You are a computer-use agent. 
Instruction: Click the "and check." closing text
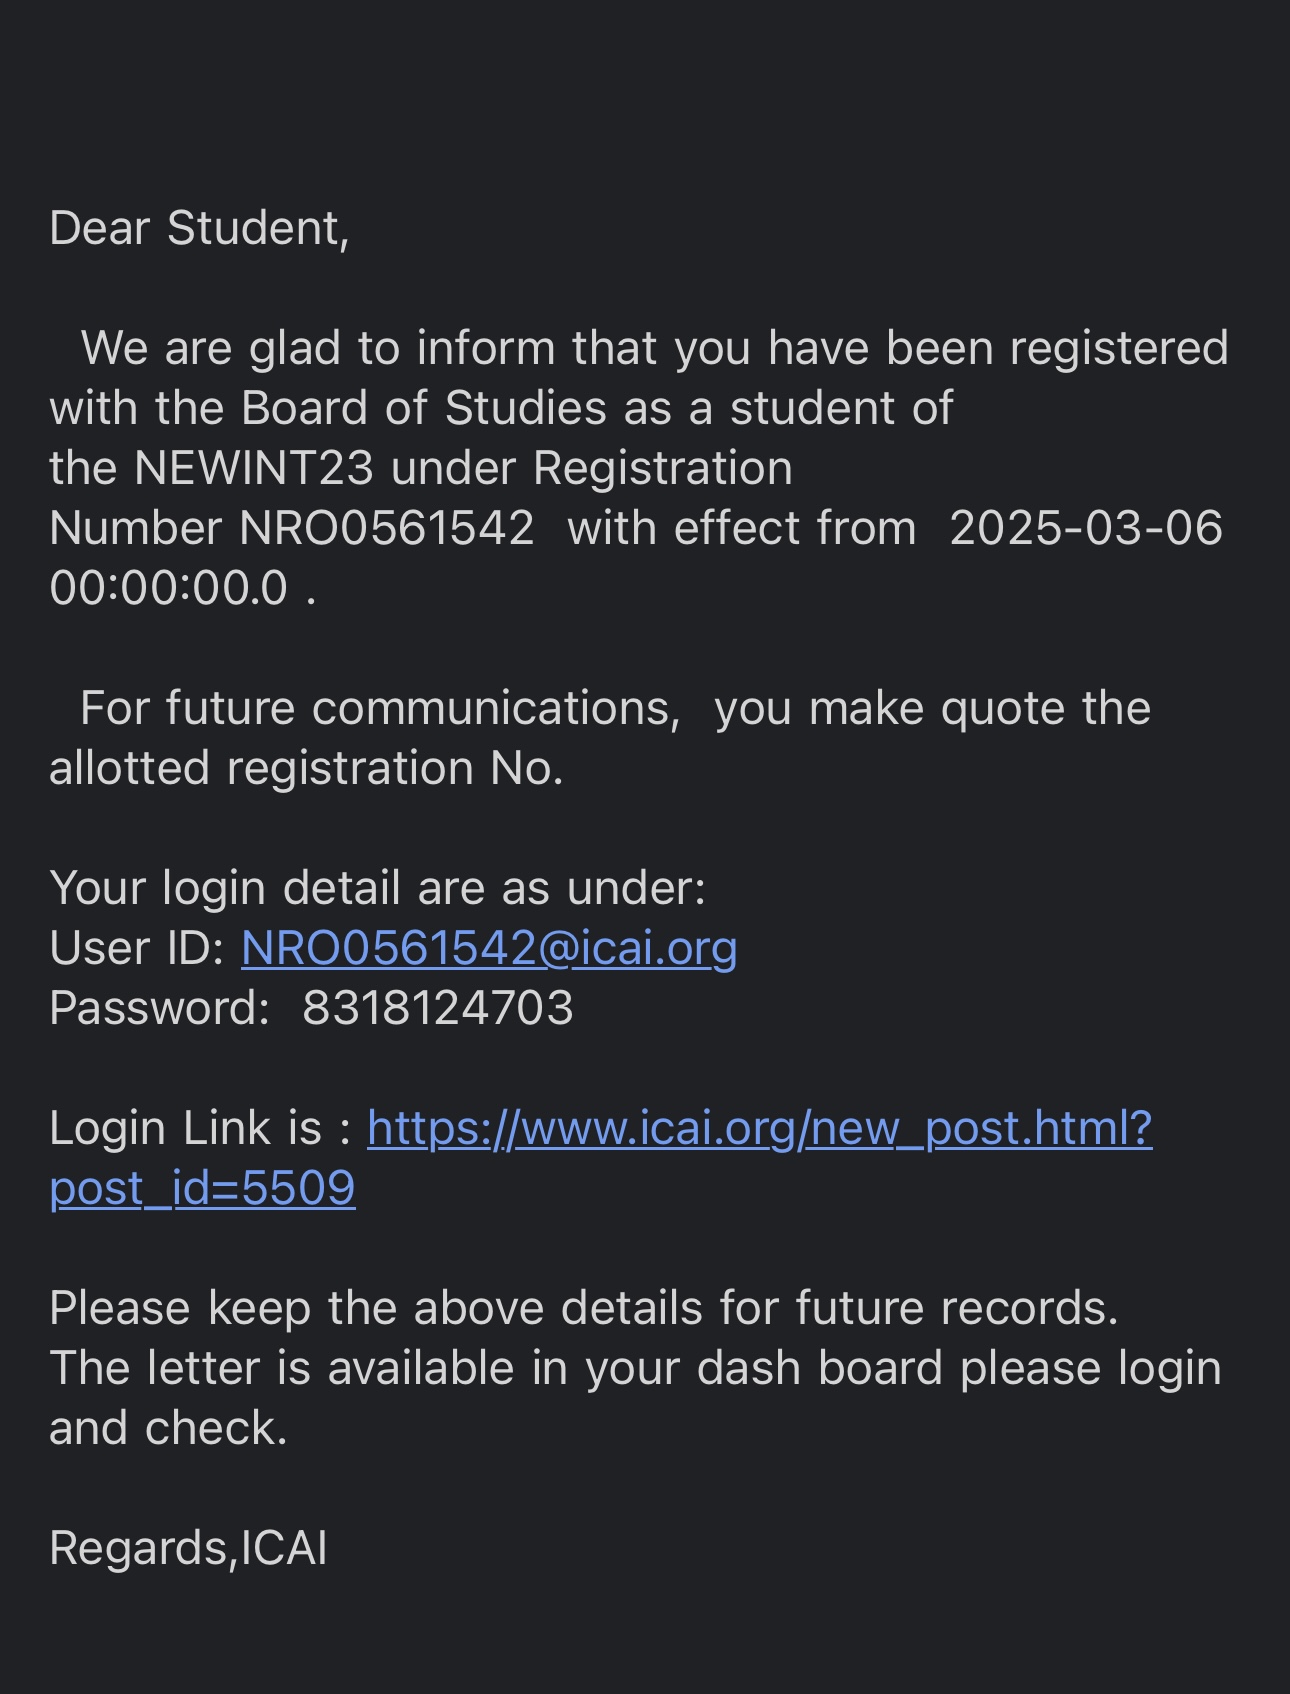click(168, 1428)
